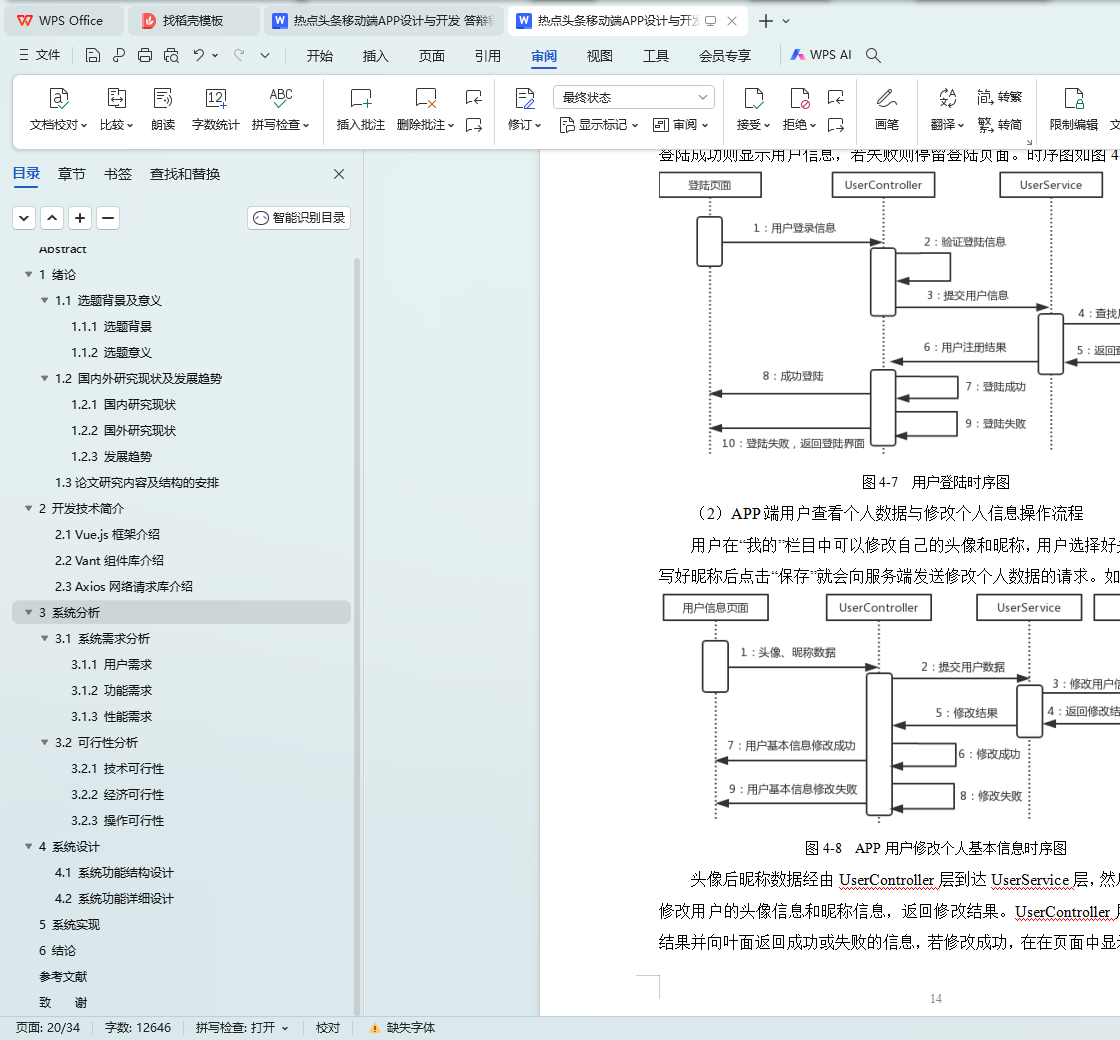Image resolution: width=1120 pixels, height=1040 pixels.
Task: Collapse the 4 系统设计 node
Action: pyautogui.click(x=29, y=846)
